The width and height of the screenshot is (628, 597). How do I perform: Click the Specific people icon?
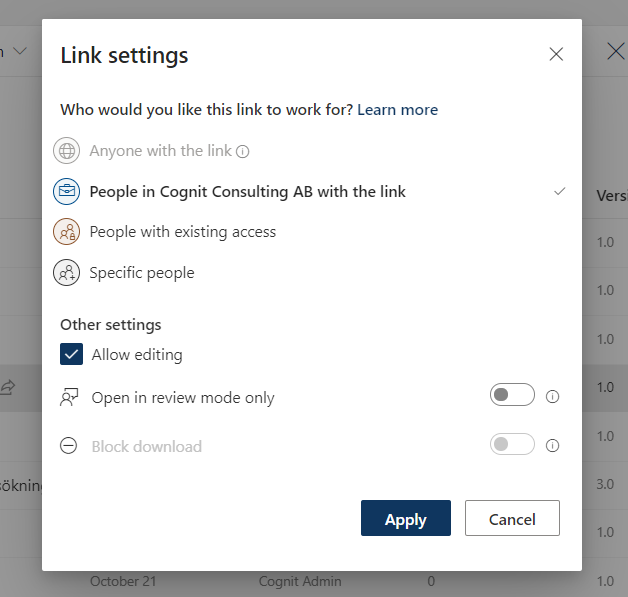tap(67, 273)
